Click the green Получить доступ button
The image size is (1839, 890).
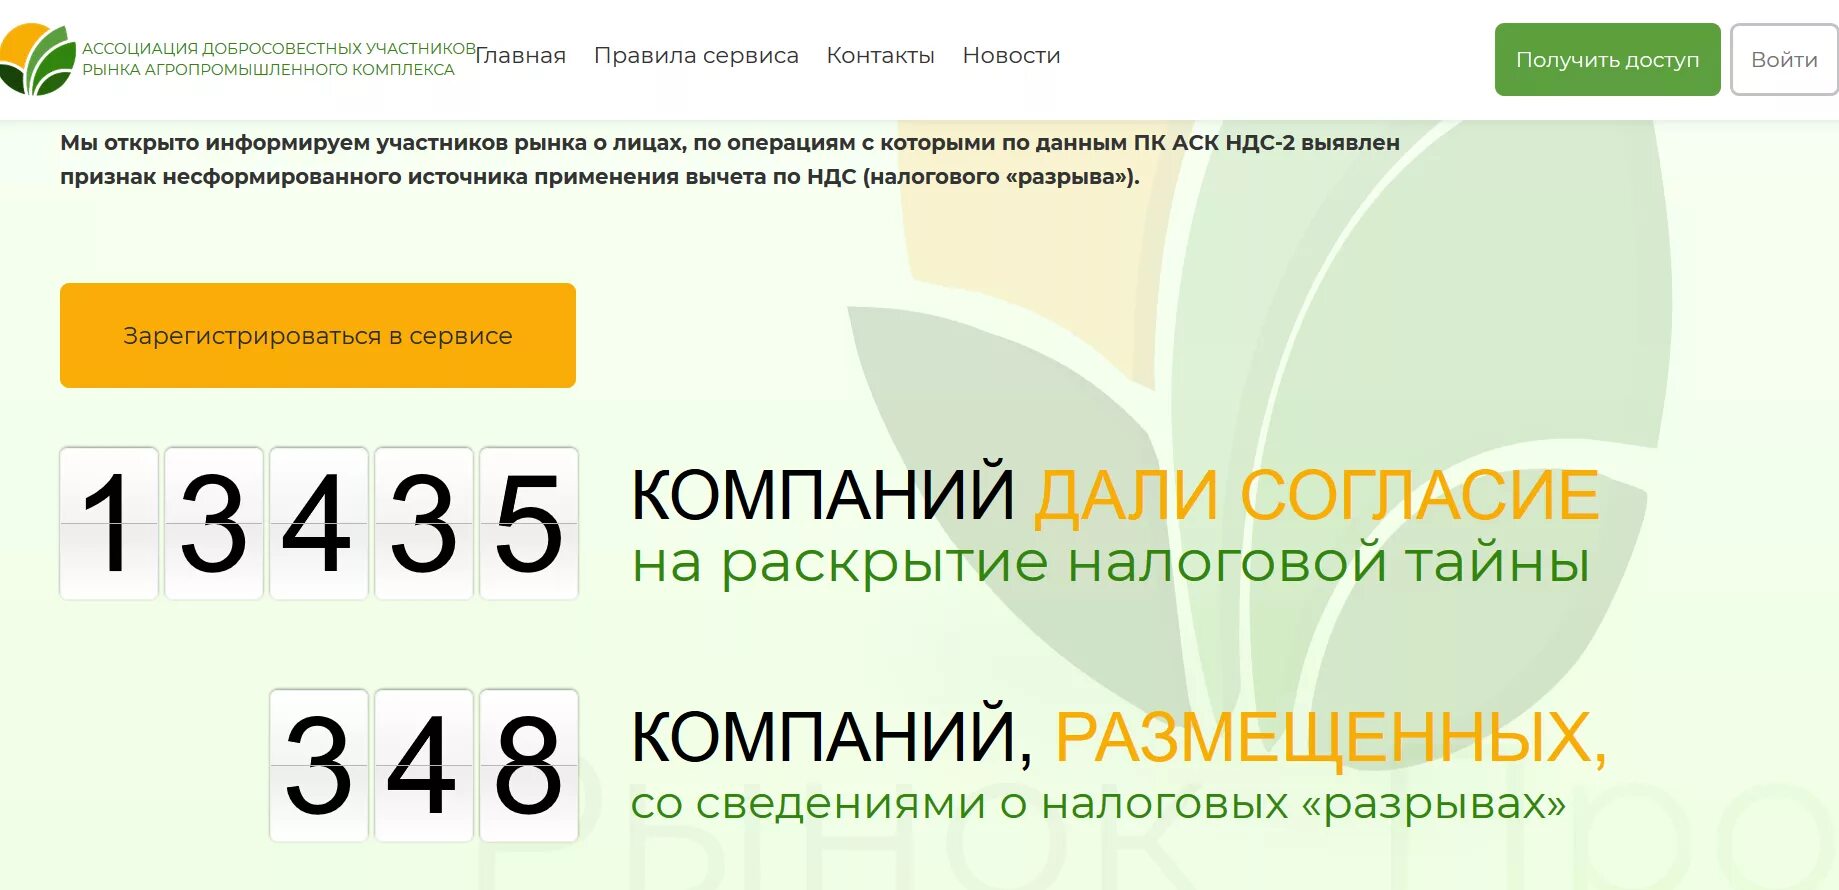click(1607, 60)
